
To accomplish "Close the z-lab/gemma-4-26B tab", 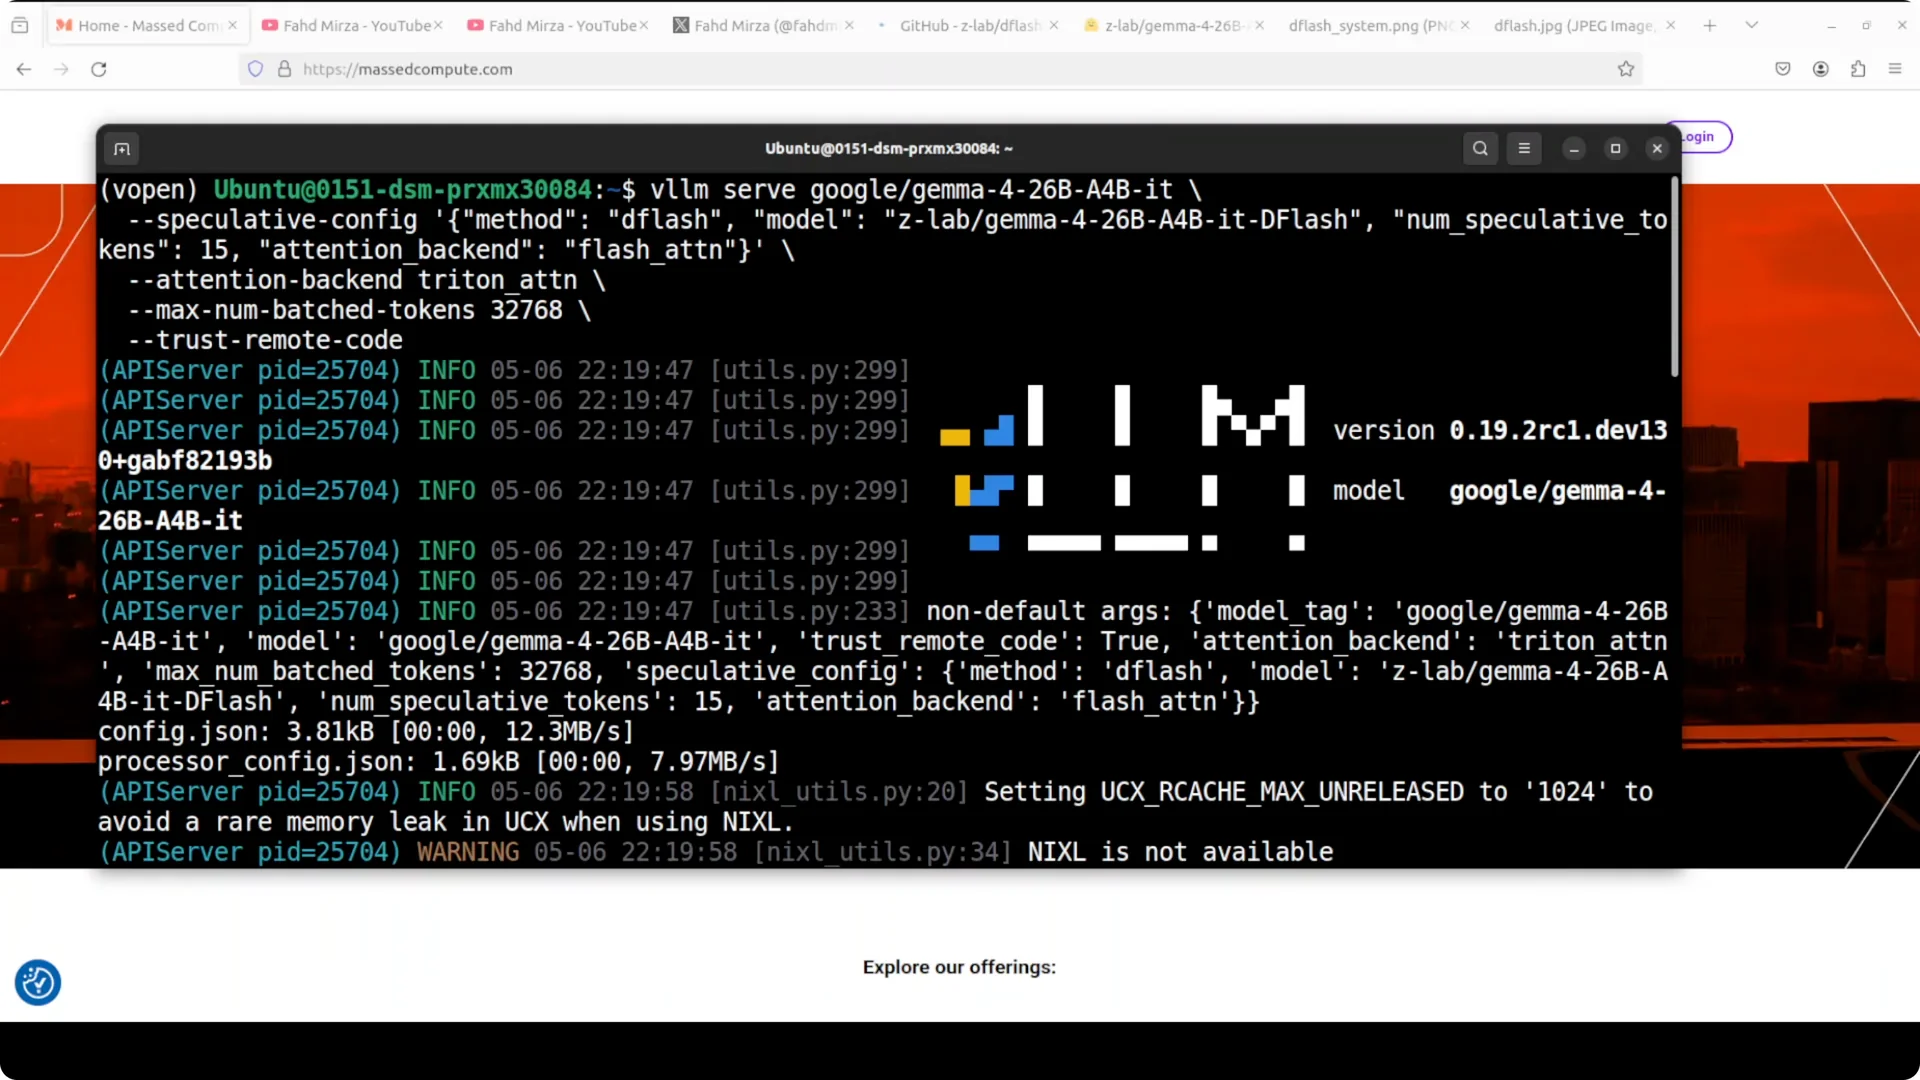I will tap(1259, 25).
